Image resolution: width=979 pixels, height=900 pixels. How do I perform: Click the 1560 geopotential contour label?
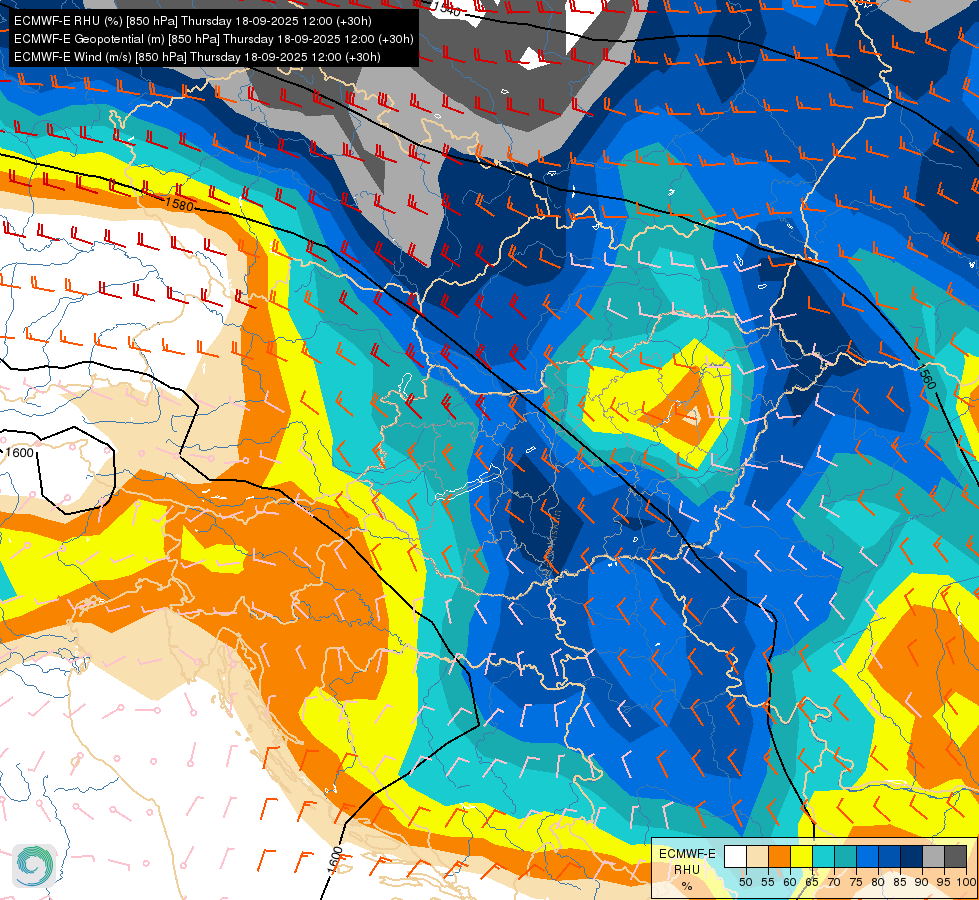[x=928, y=377]
